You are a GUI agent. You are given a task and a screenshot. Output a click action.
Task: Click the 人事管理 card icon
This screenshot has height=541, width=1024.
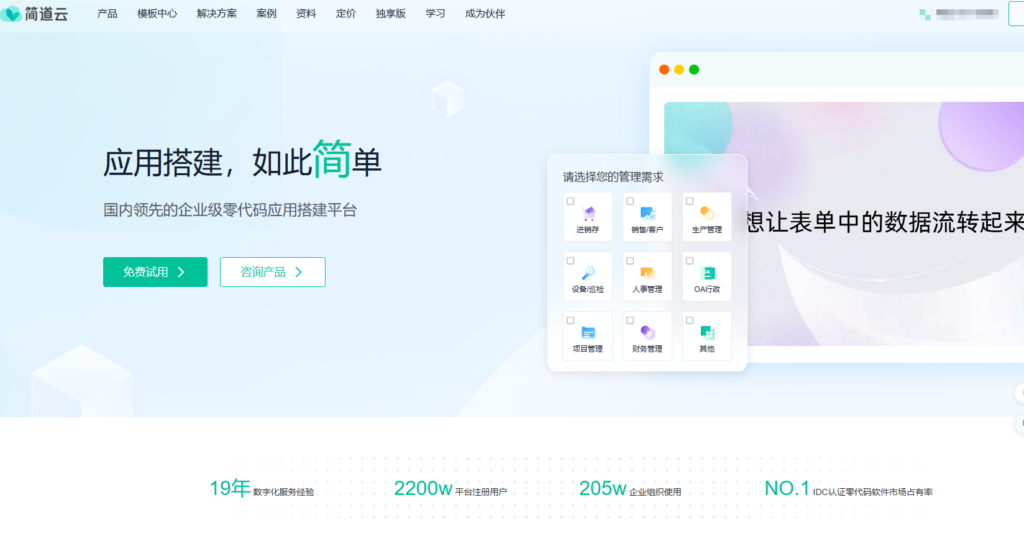[x=647, y=273]
